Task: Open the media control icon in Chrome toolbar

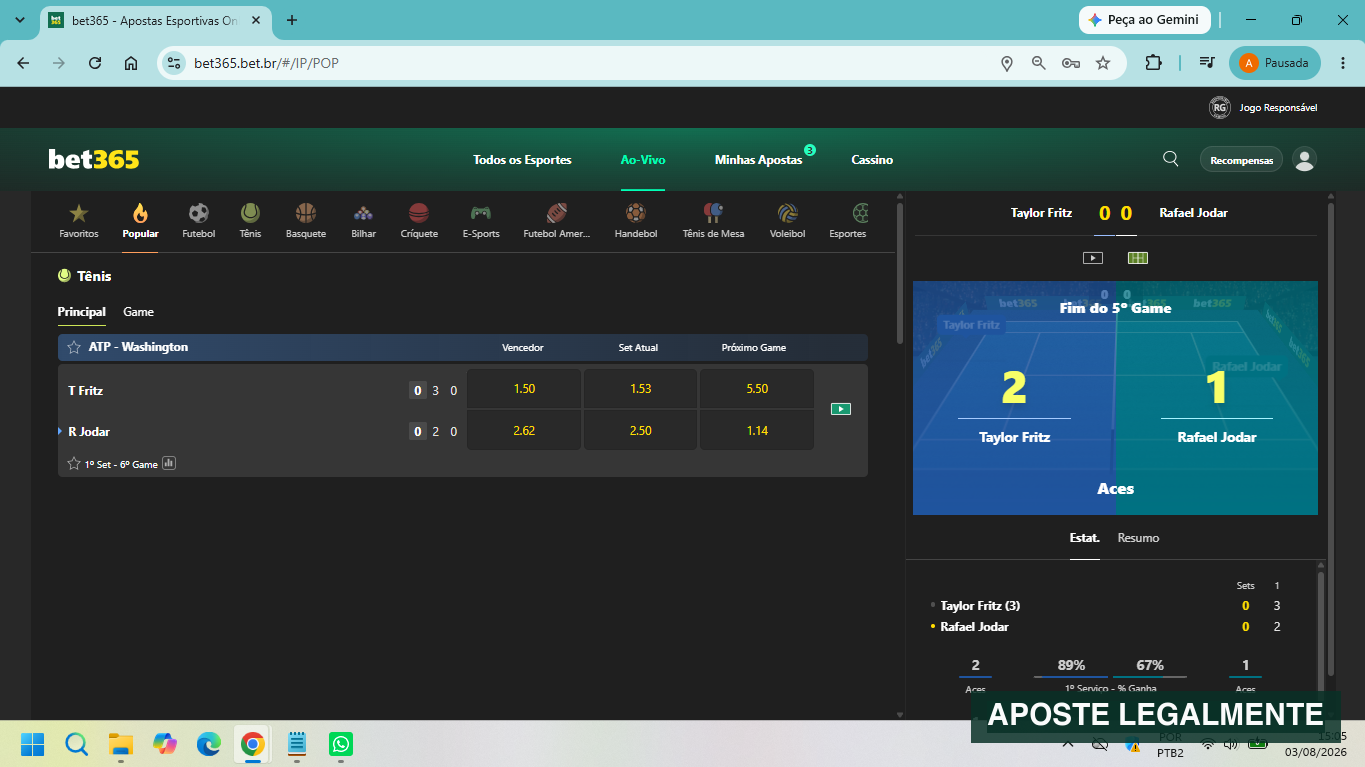Action: [x=1207, y=63]
